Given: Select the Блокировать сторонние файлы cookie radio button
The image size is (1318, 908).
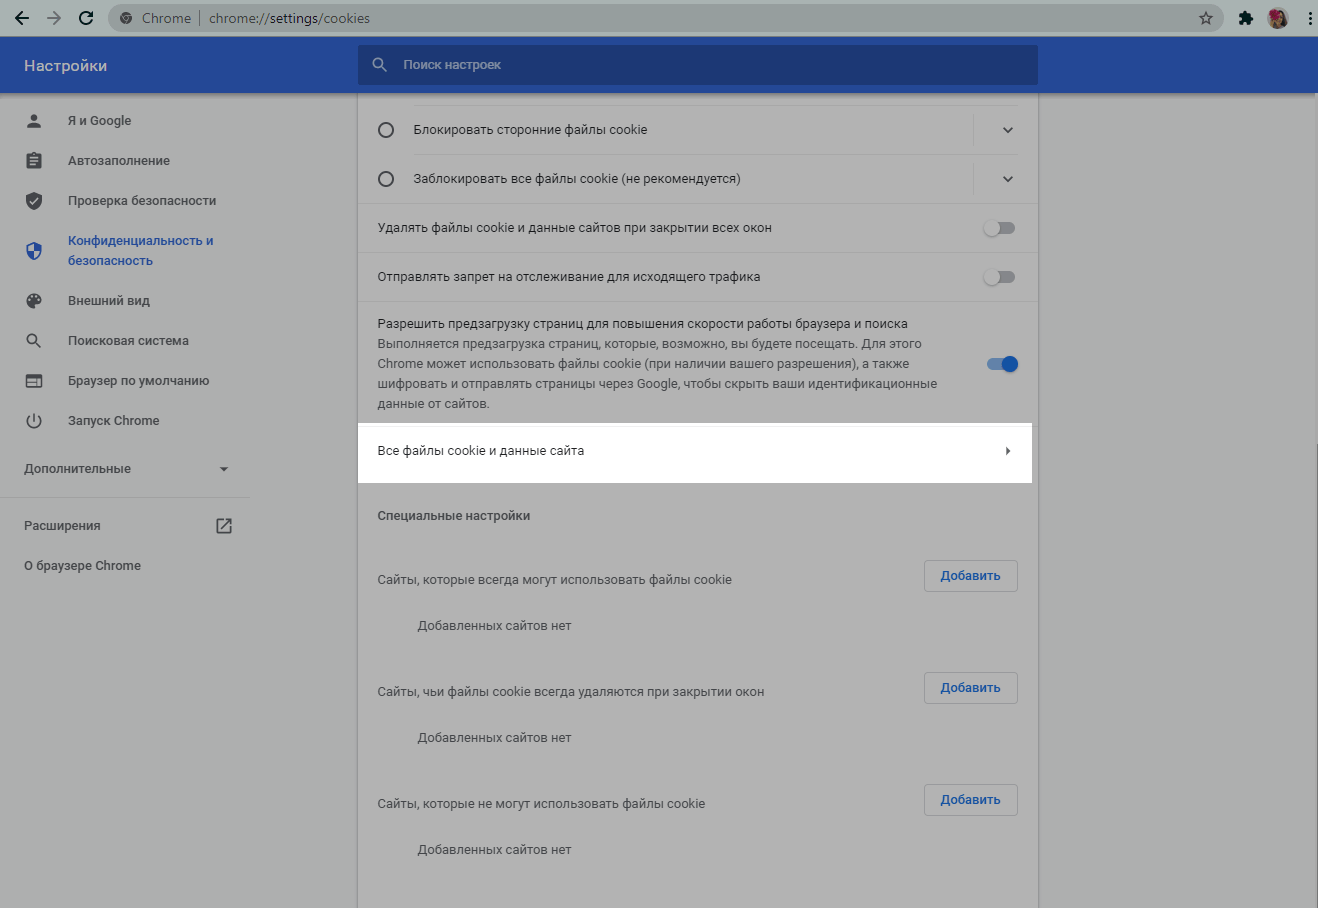Looking at the screenshot, I should pyautogui.click(x=386, y=130).
